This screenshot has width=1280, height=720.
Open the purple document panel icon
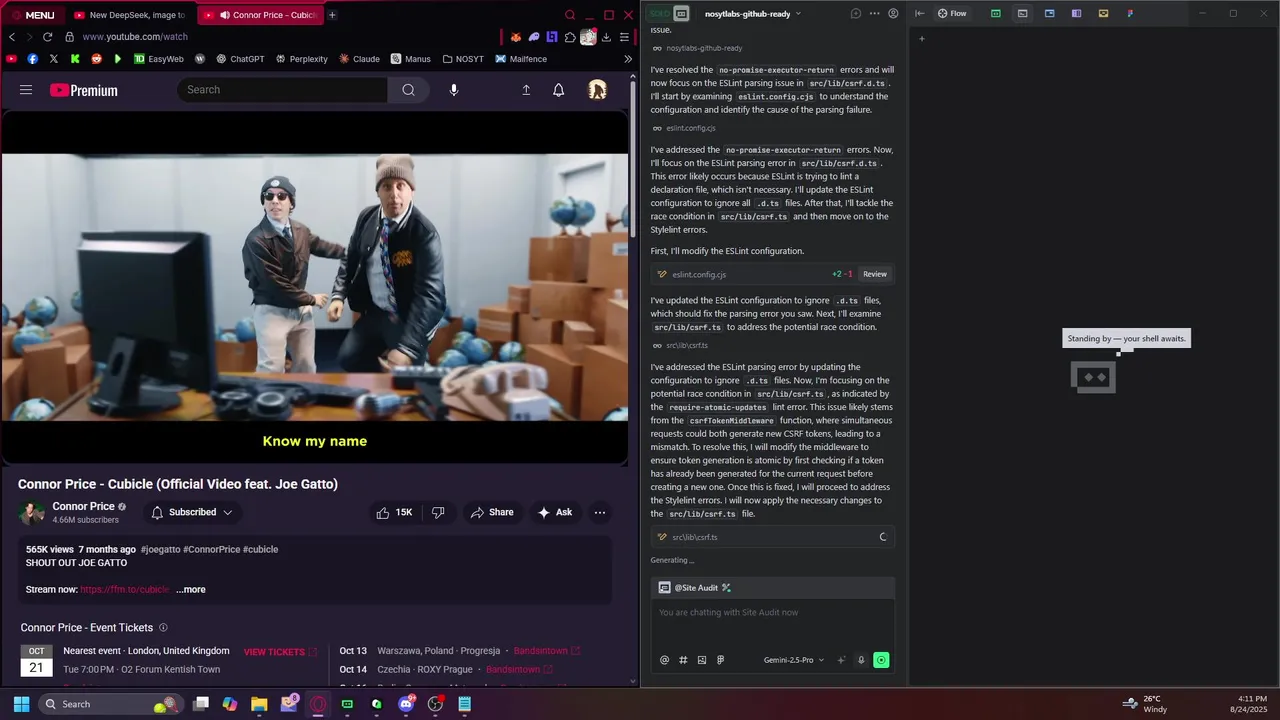(1076, 14)
